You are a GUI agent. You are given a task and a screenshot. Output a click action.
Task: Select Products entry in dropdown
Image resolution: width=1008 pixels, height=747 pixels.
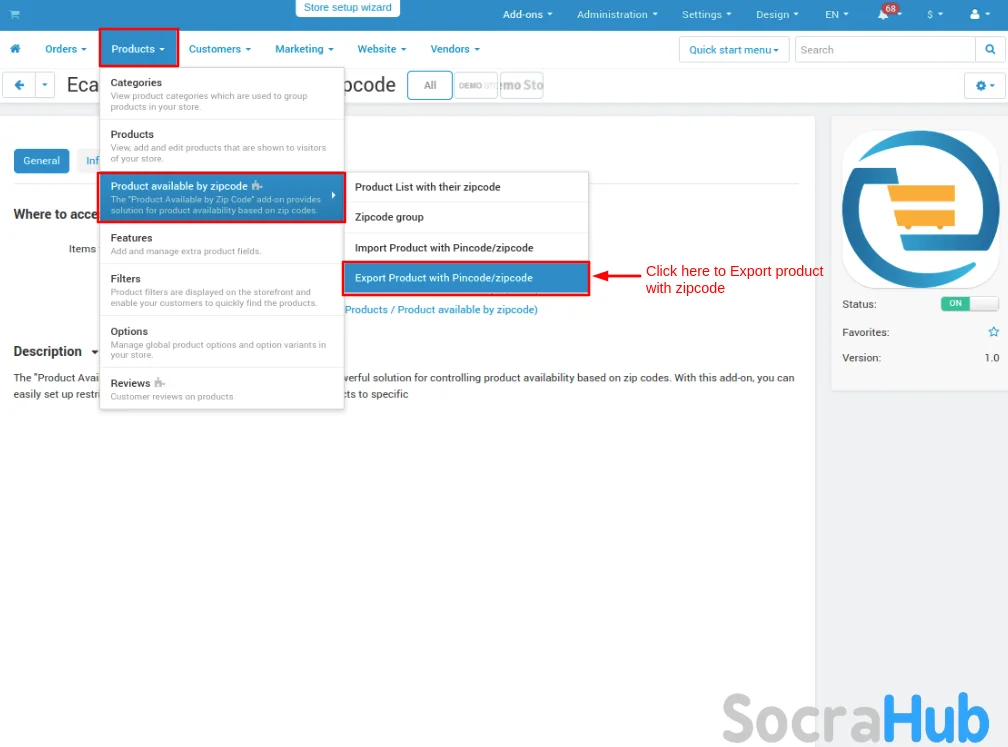click(222, 146)
